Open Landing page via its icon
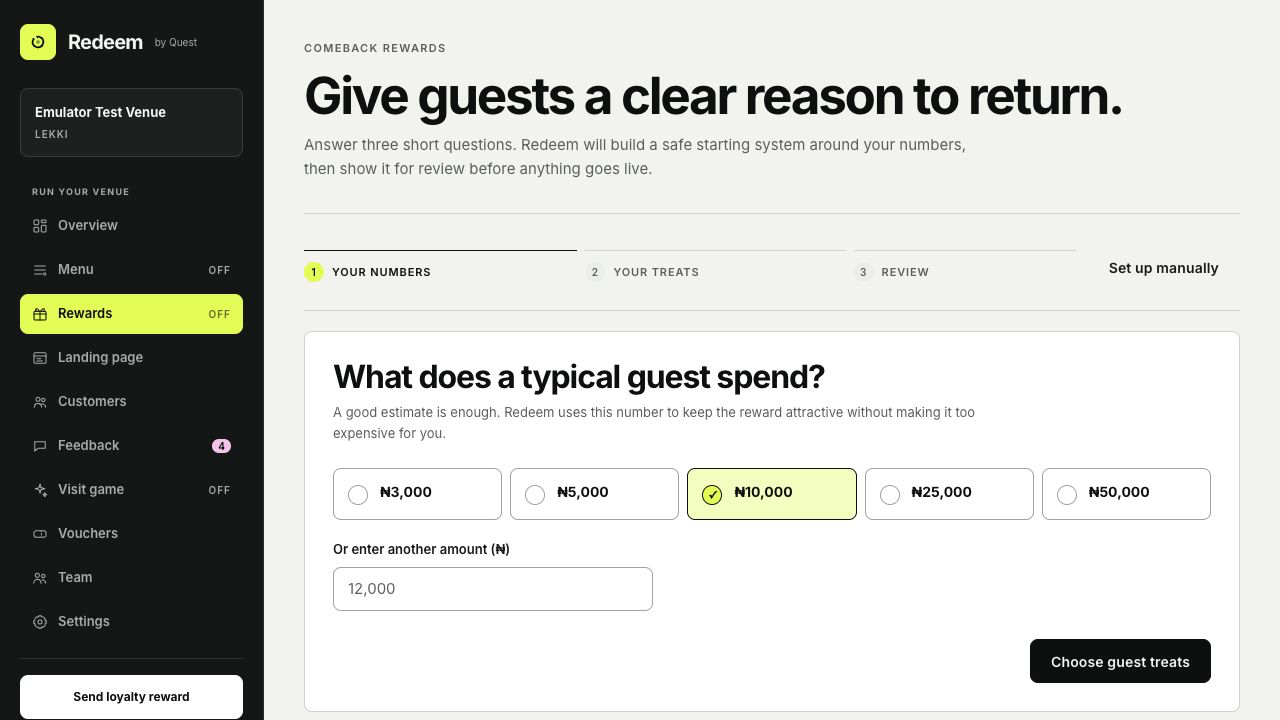Image resolution: width=1280 pixels, height=720 pixels. tap(40, 358)
